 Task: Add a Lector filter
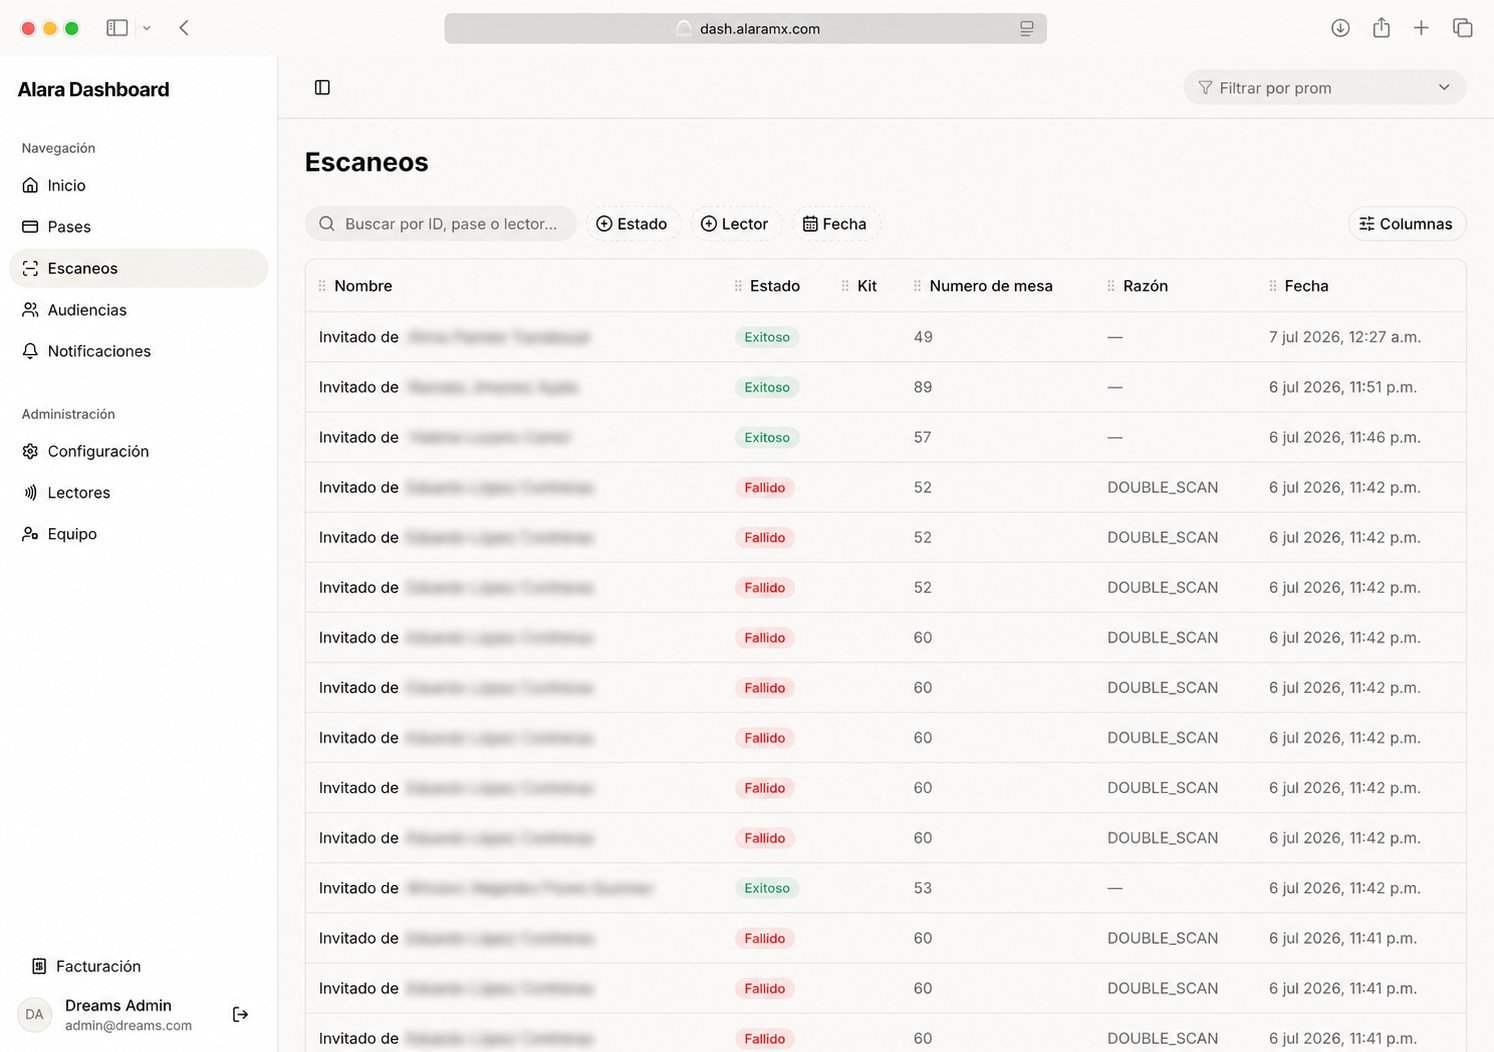735,224
